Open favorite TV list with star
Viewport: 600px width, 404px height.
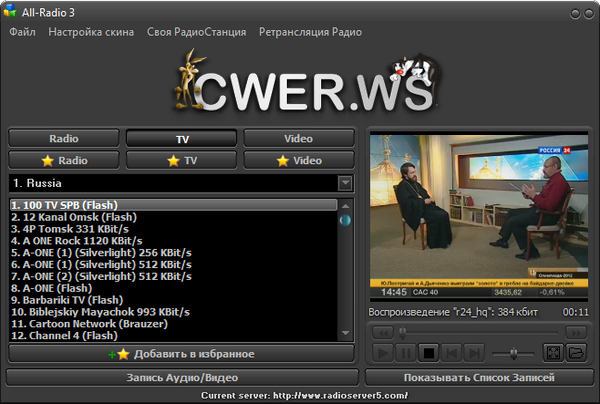coord(181,160)
